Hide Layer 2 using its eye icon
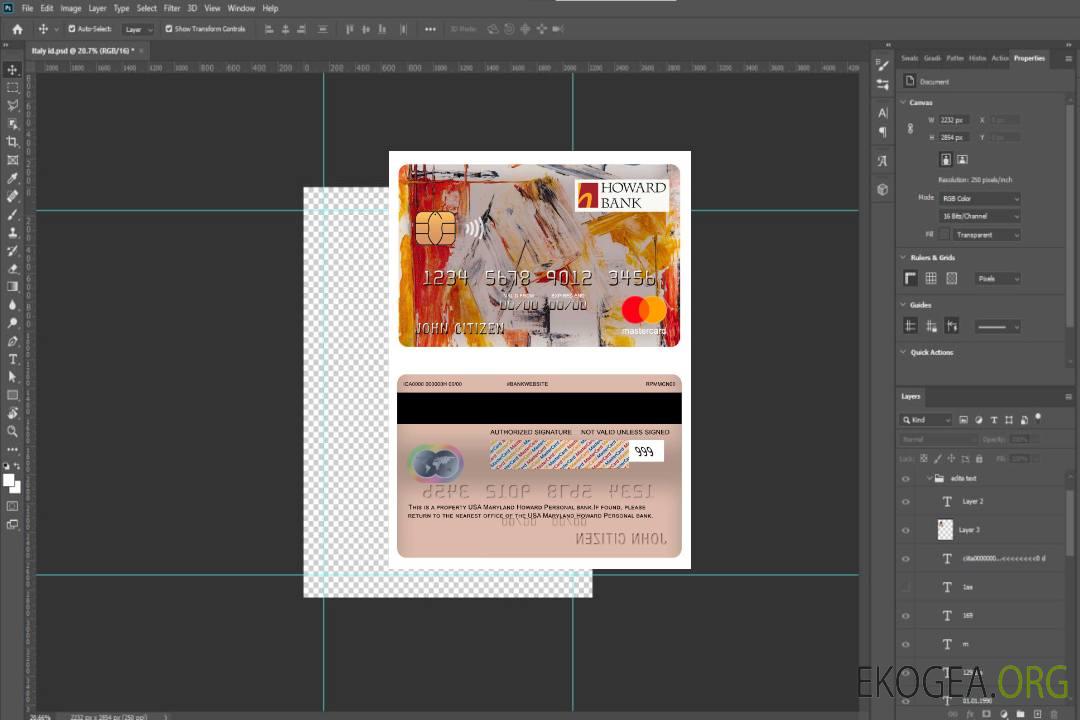This screenshot has width=1080, height=720. [906, 502]
